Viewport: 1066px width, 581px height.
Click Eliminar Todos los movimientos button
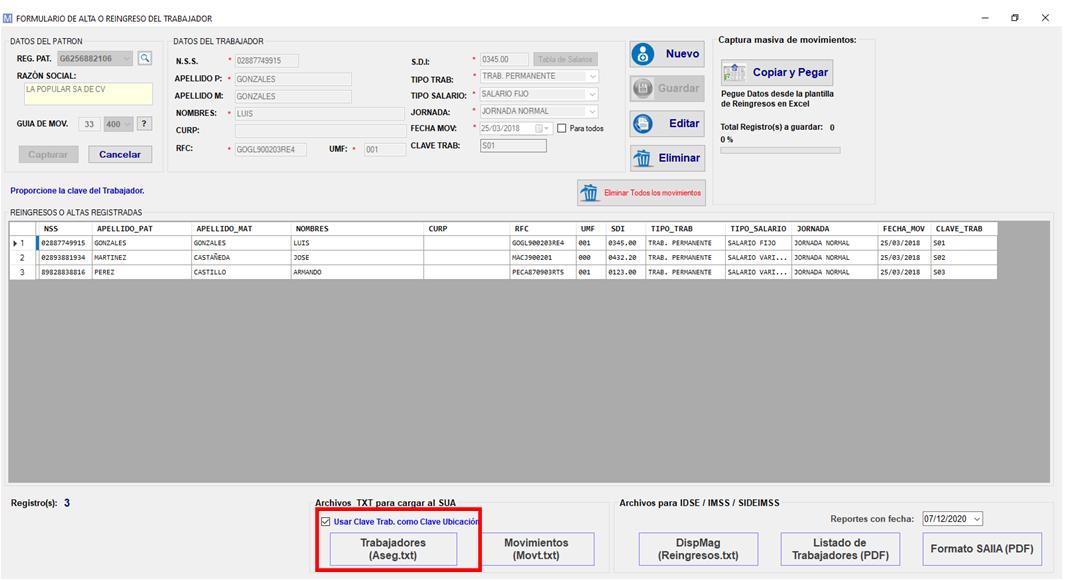[x=641, y=193]
